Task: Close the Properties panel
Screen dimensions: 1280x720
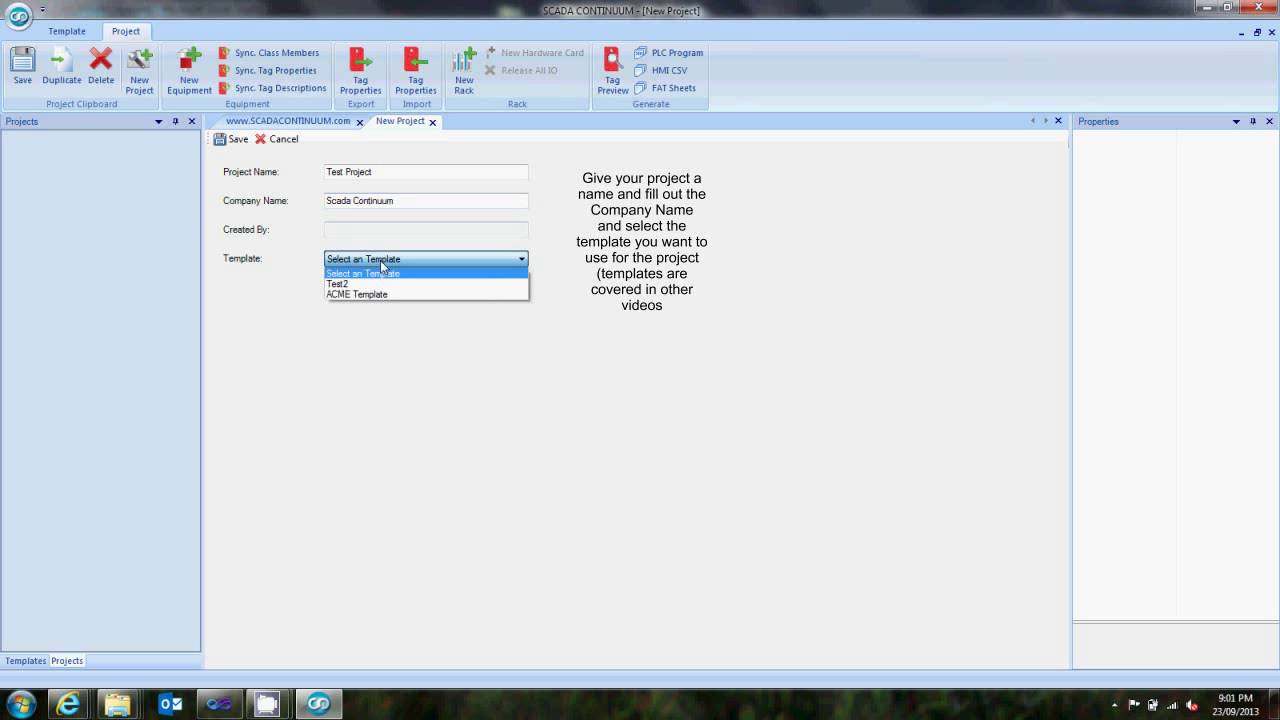Action: (x=1270, y=122)
